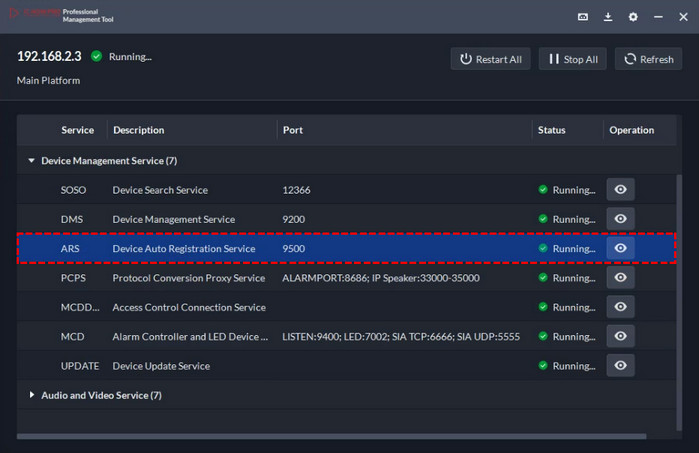Click green status check icon for MCD row

(x=543, y=336)
